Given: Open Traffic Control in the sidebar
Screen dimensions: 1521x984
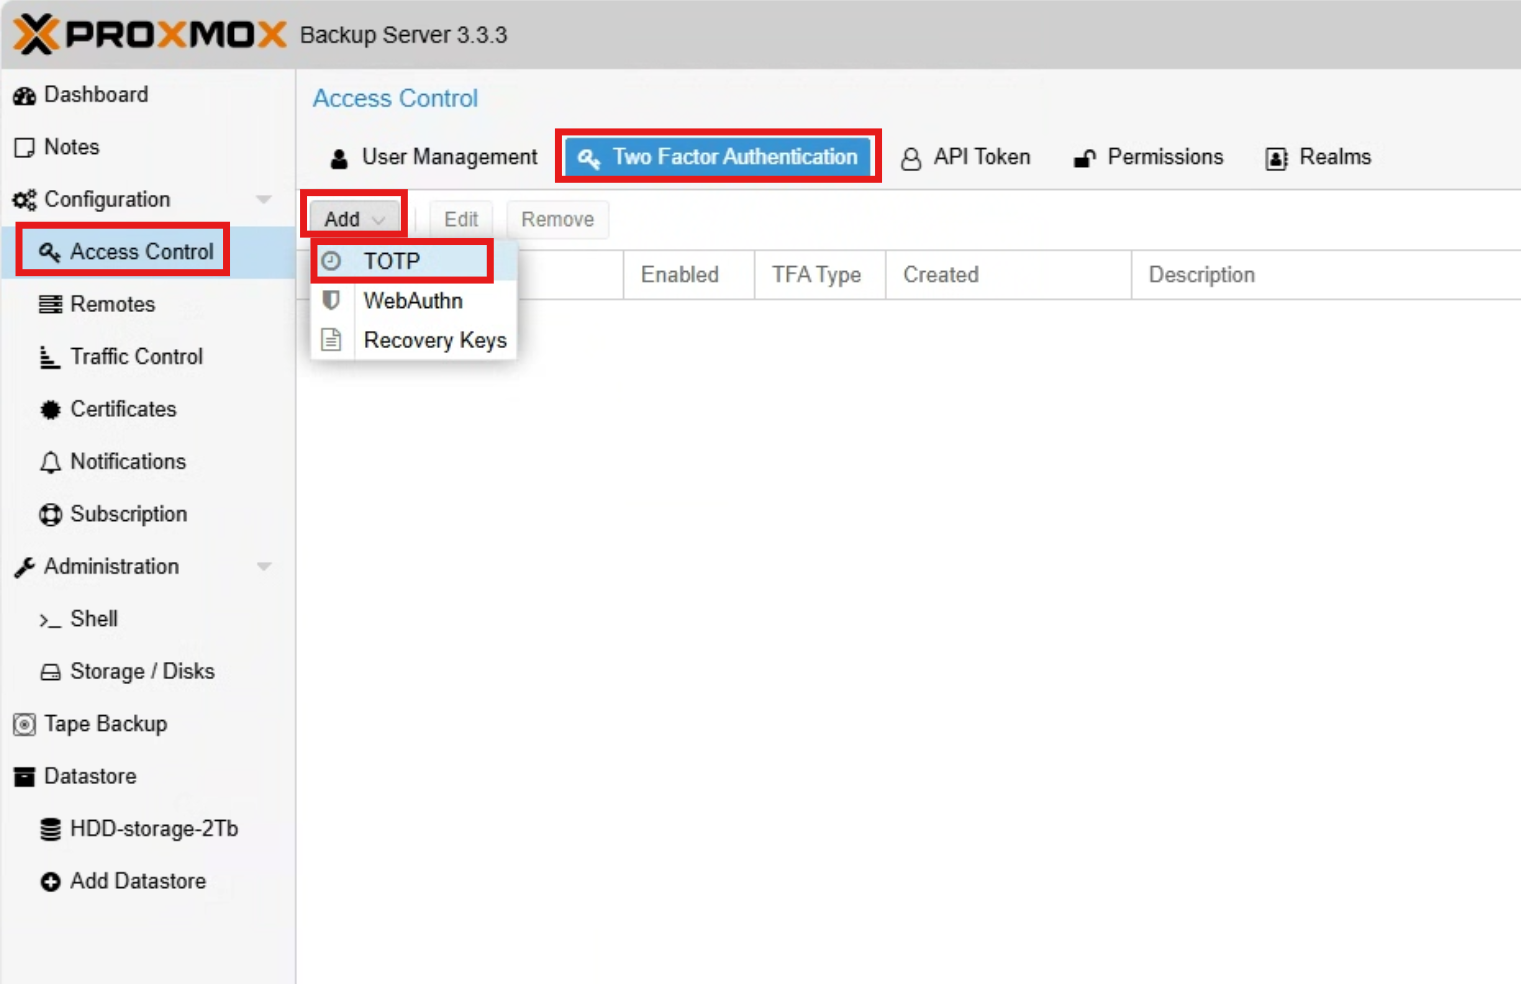Looking at the screenshot, I should point(148,357).
